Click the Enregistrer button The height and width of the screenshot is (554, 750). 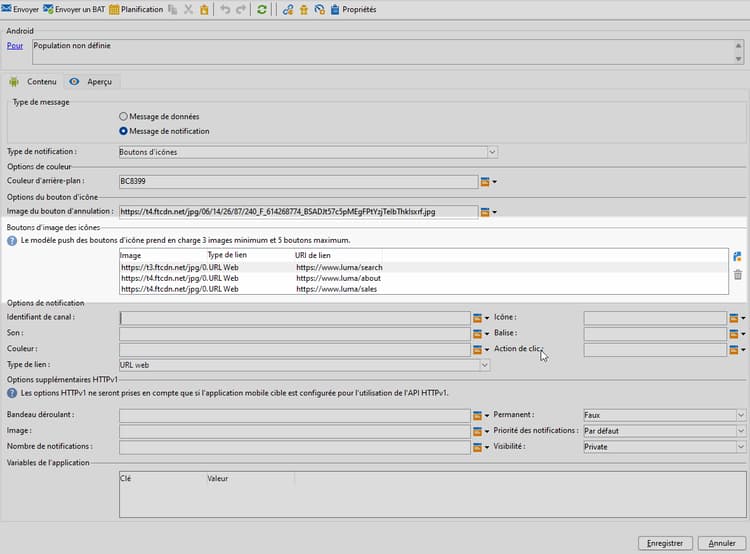665,543
